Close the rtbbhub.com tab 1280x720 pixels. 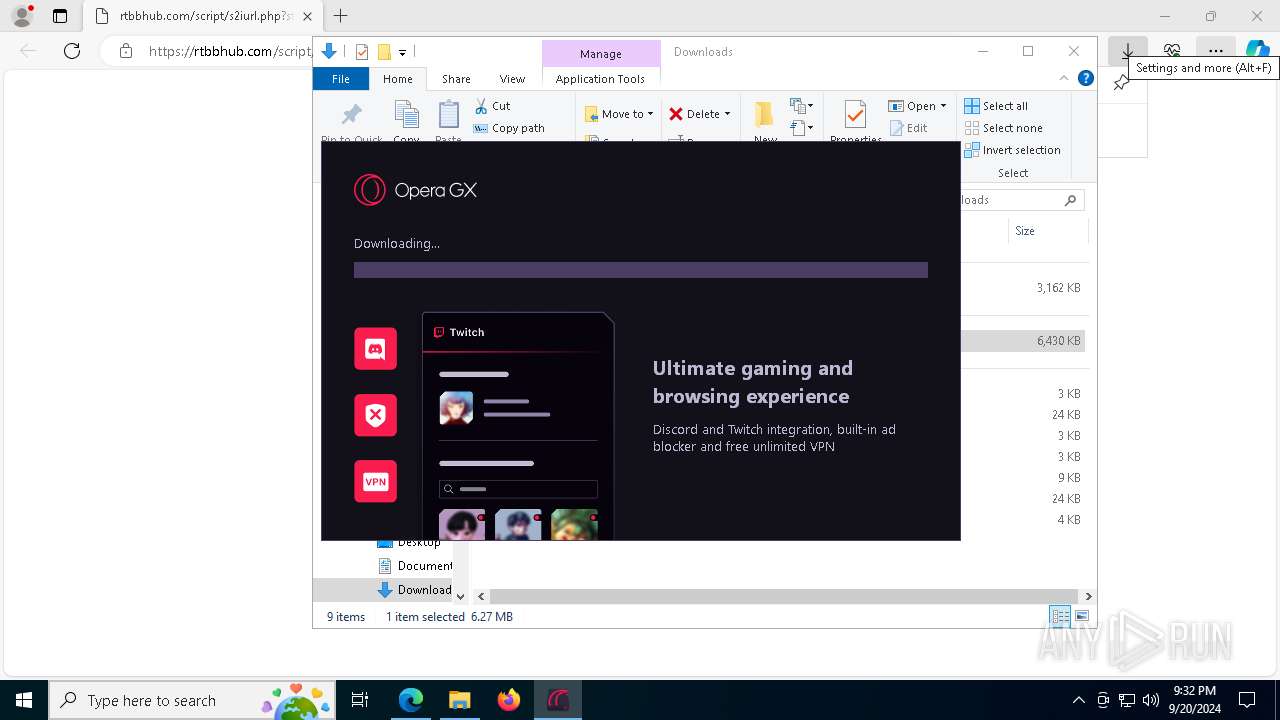[x=307, y=16]
